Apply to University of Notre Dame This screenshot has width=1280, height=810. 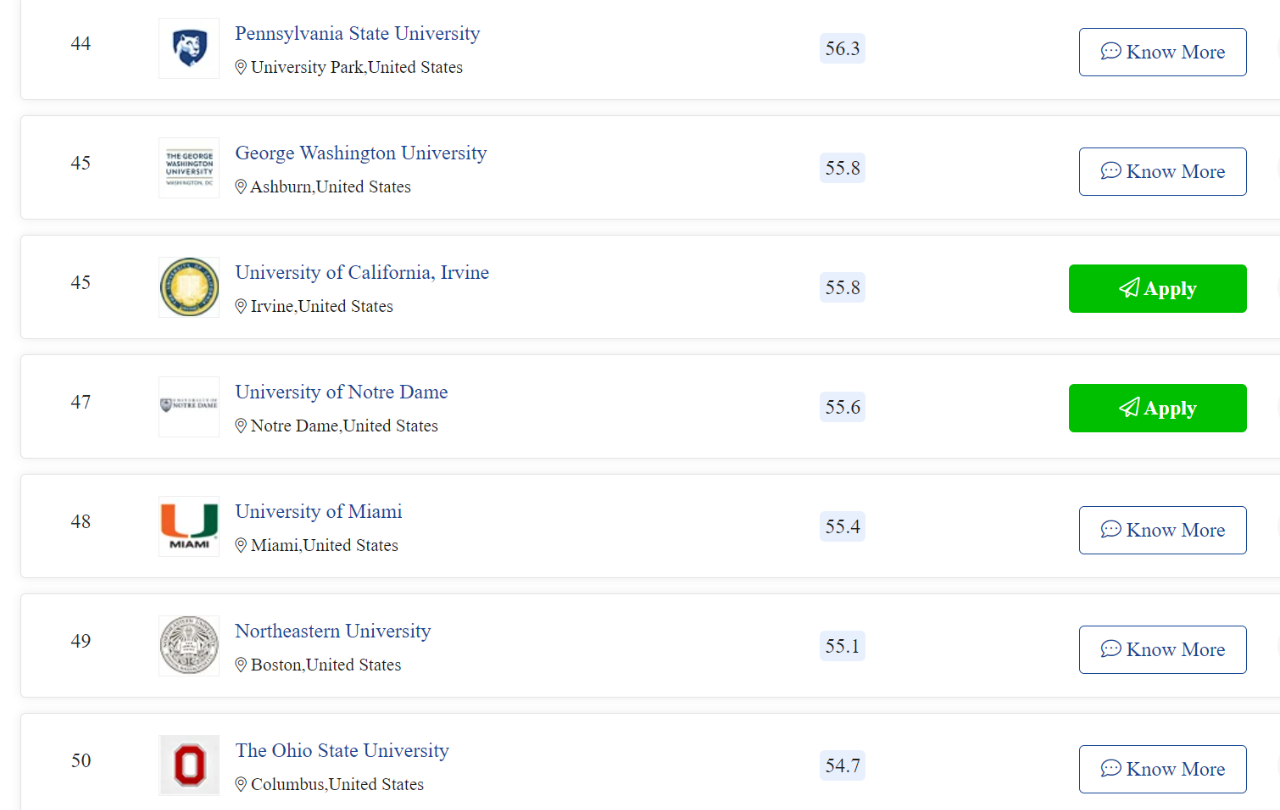pyautogui.click(x=1158, y=408)
